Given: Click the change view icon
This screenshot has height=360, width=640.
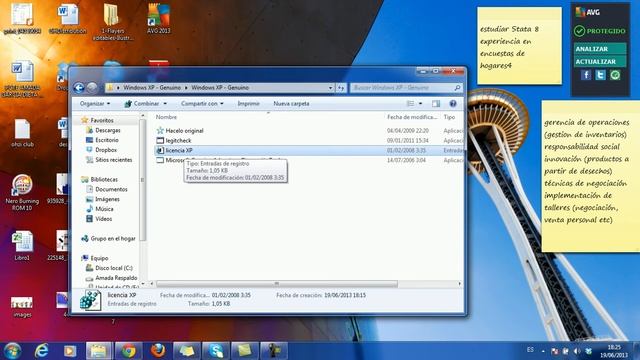Looking at the screenshot, I should pyautogui.click(x=411, y=104).
